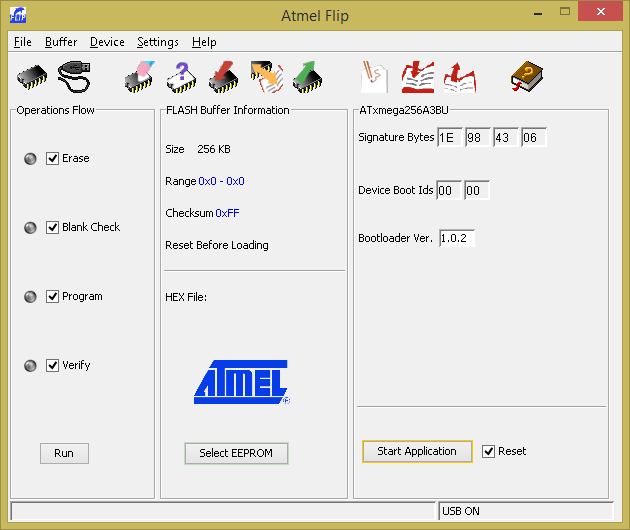Click the Edit Buffer paper icon
Image resolution: width=630 pixels, height=530 pixels.
(375, 76)
